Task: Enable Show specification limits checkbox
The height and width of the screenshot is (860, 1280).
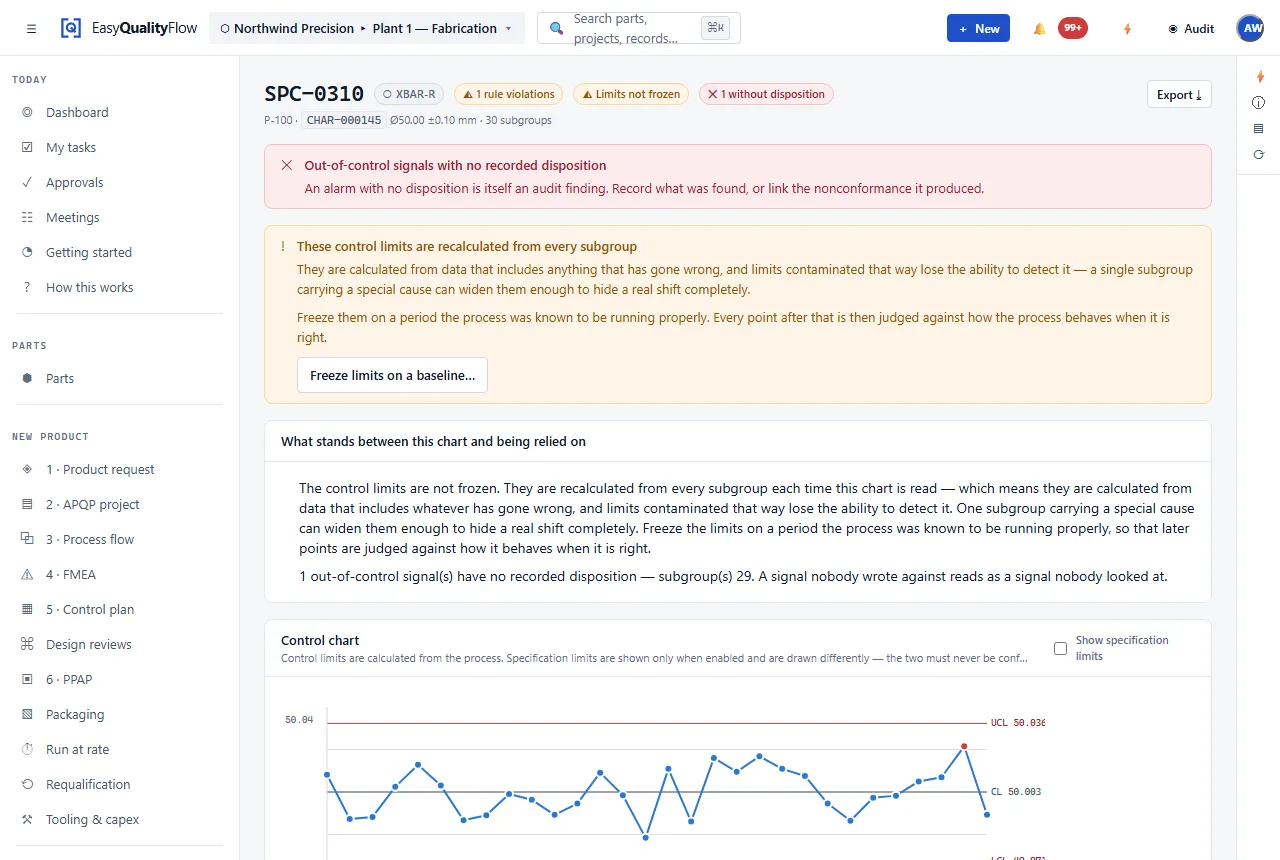Action: (1060, 648)
